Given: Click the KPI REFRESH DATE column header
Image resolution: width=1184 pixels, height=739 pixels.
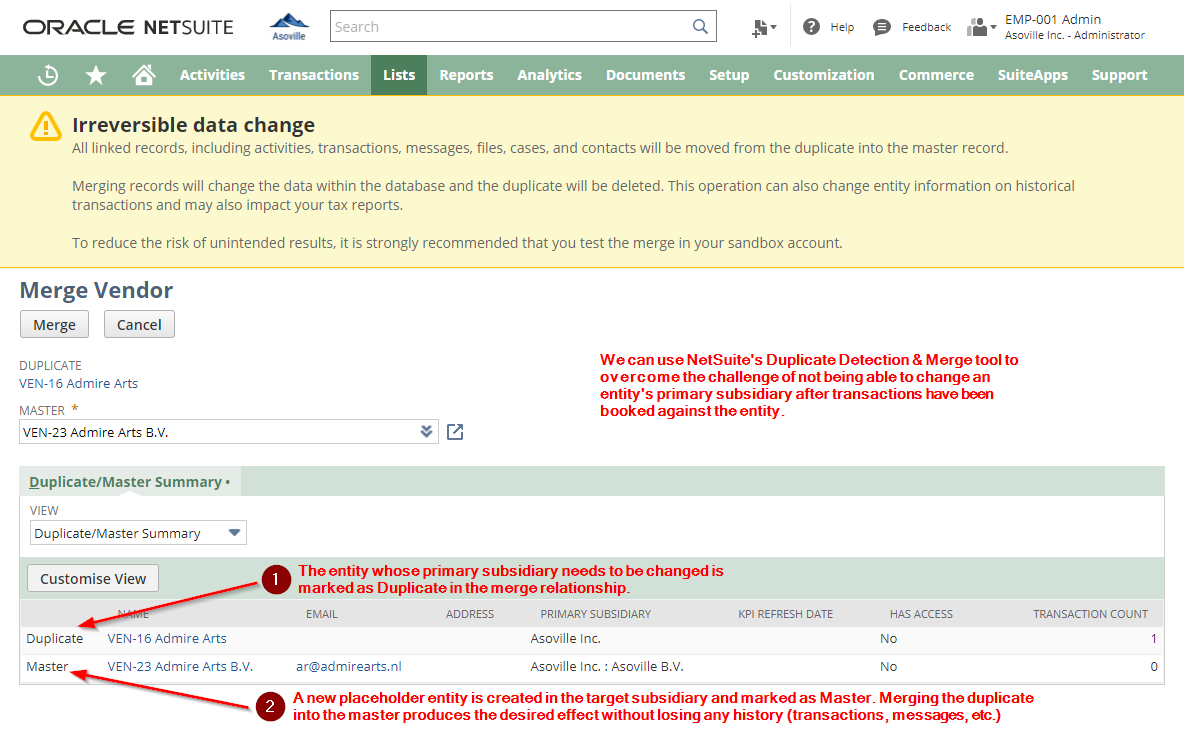Looking at the screenshot, I should click(785, 614).
